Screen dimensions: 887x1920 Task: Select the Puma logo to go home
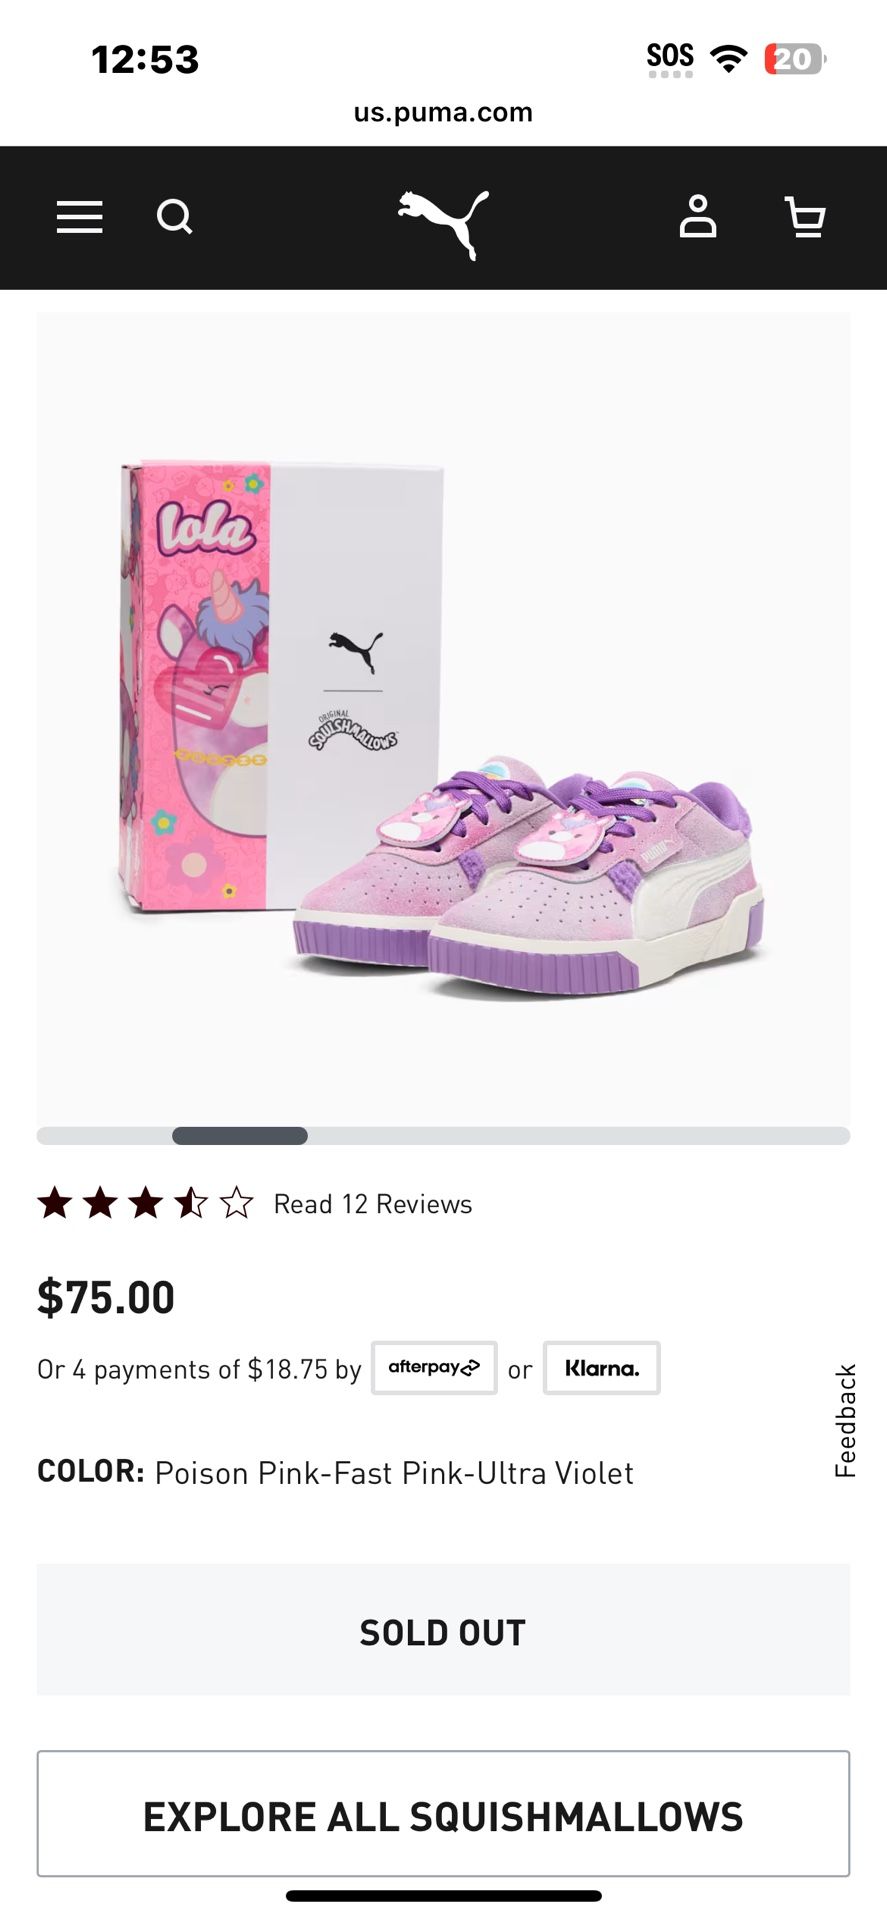[443, 218]
